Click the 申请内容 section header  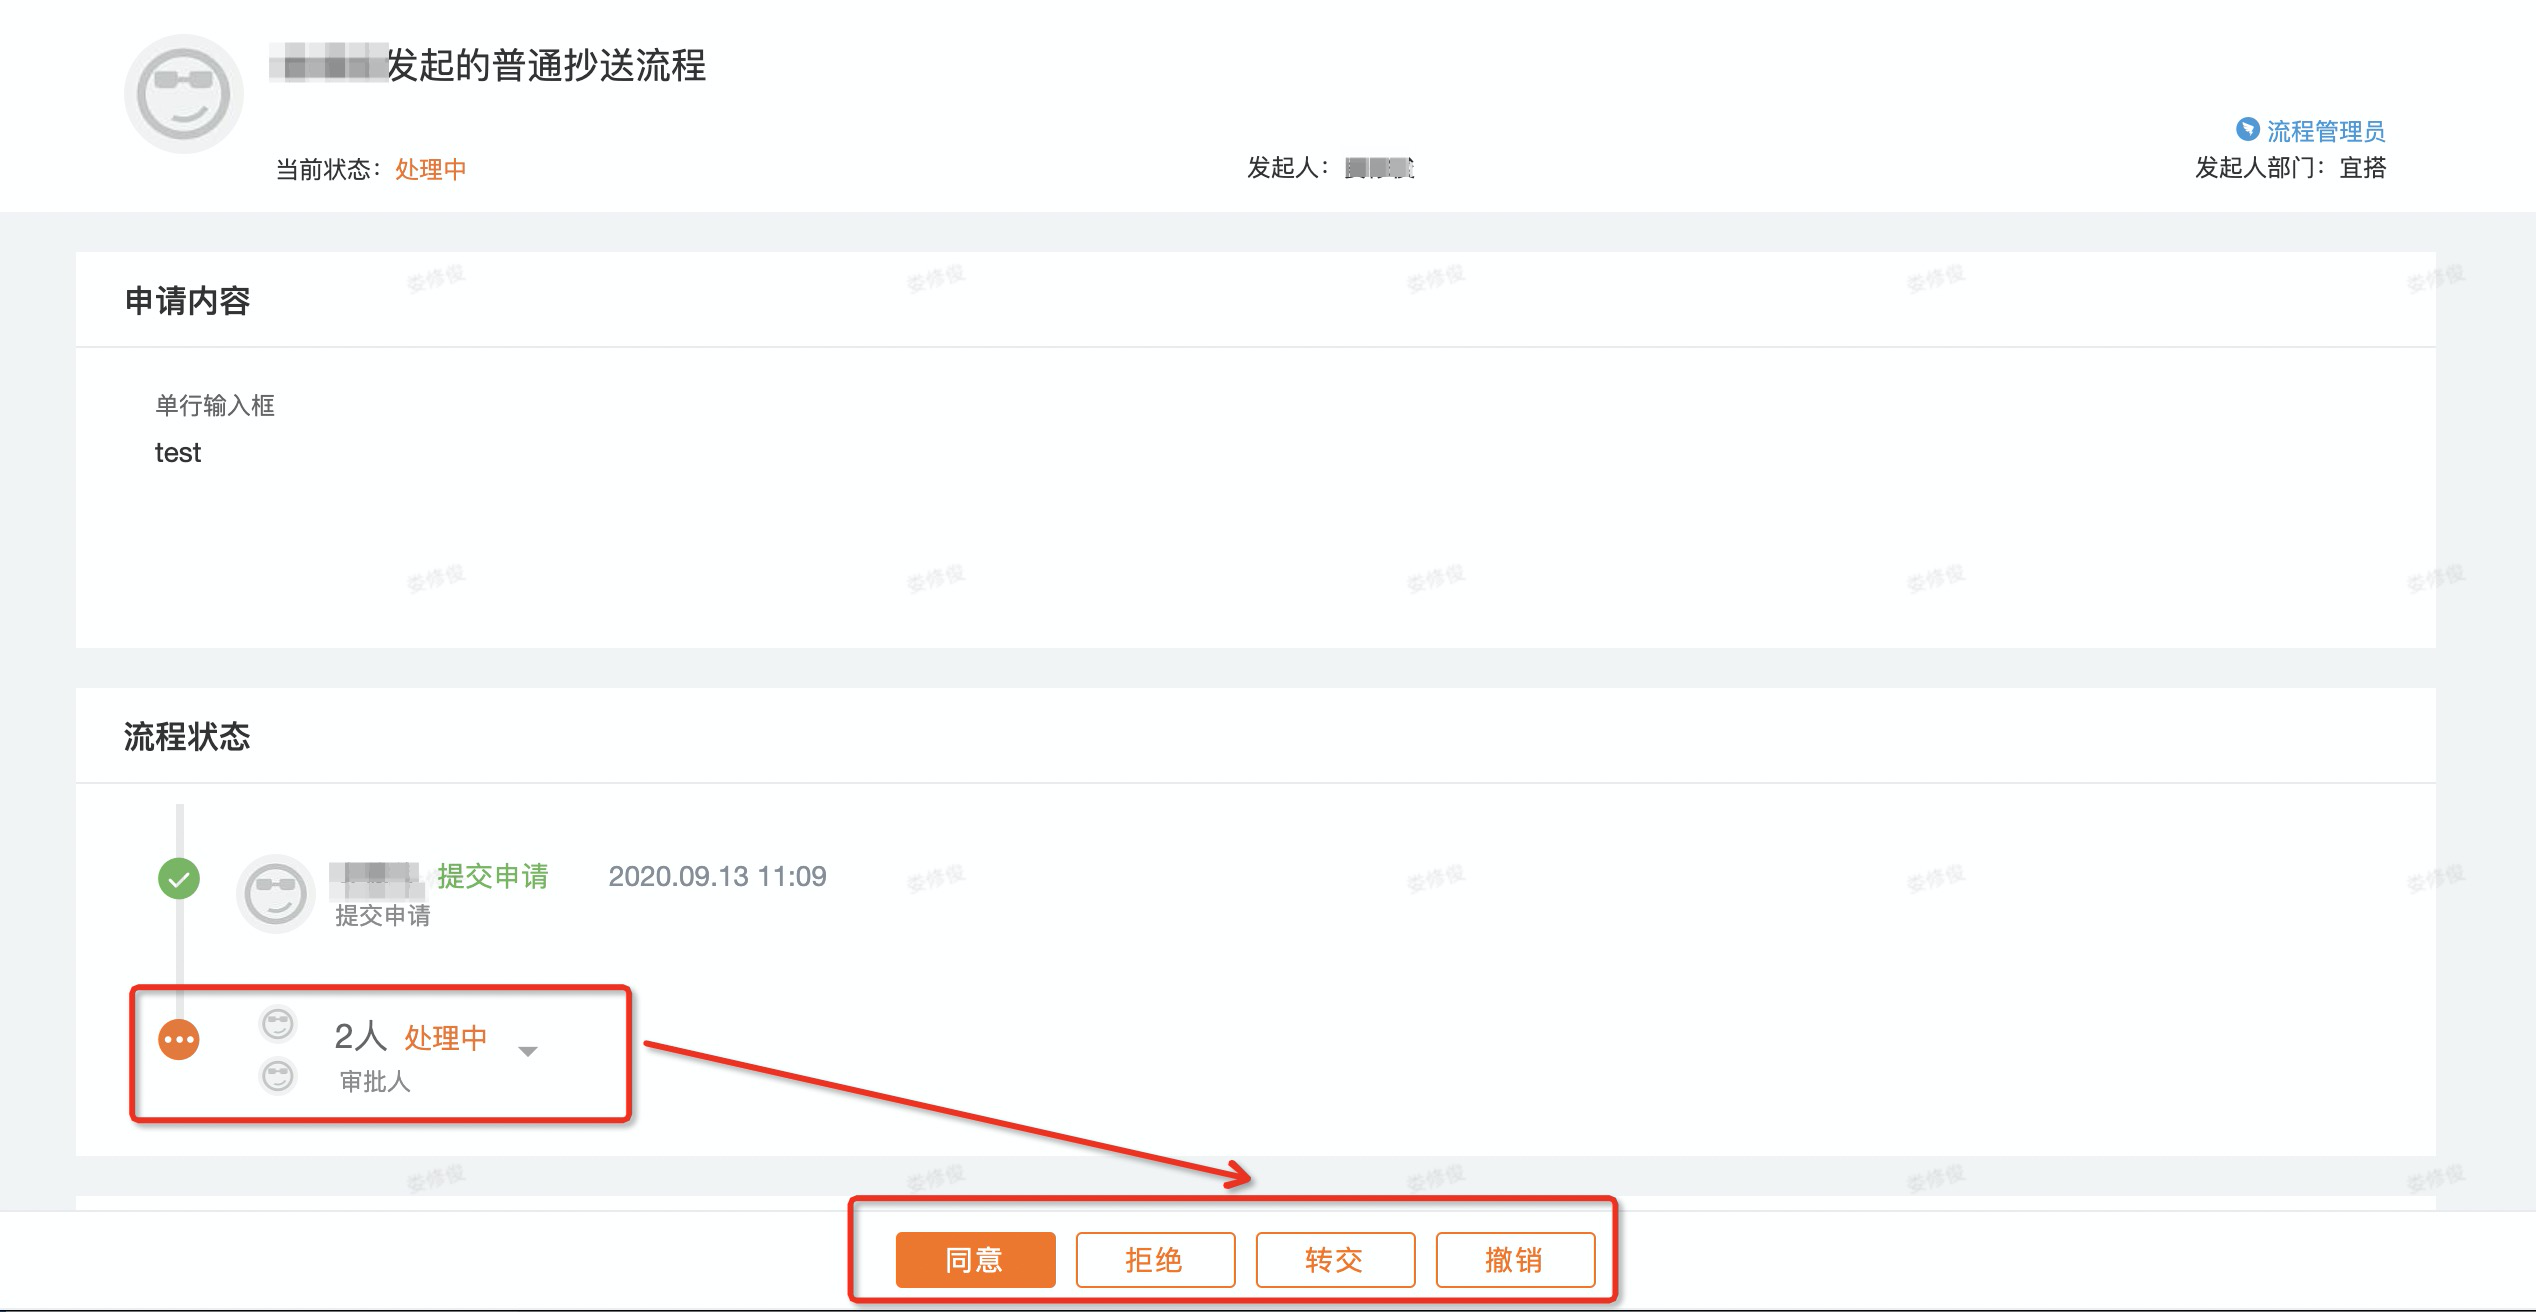coord(187,301)
